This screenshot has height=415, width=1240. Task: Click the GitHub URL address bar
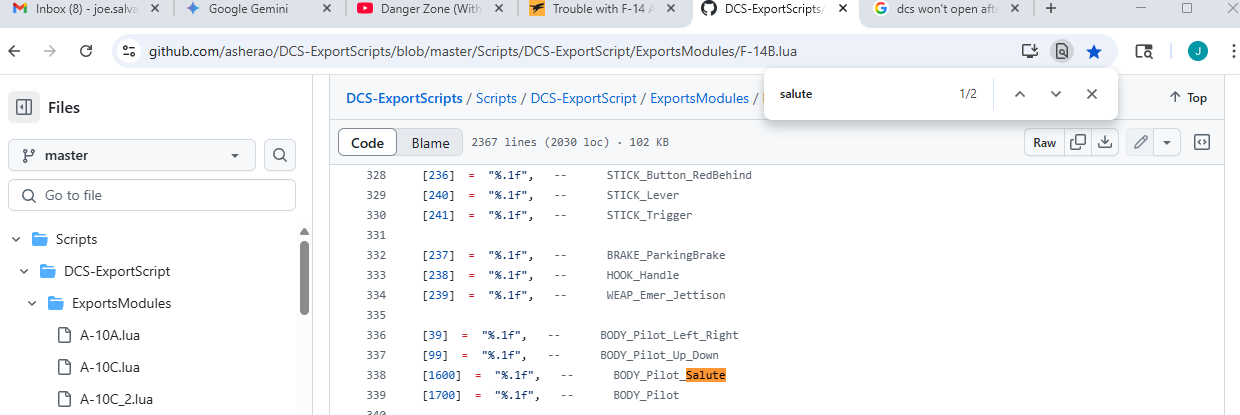(473, 50)
